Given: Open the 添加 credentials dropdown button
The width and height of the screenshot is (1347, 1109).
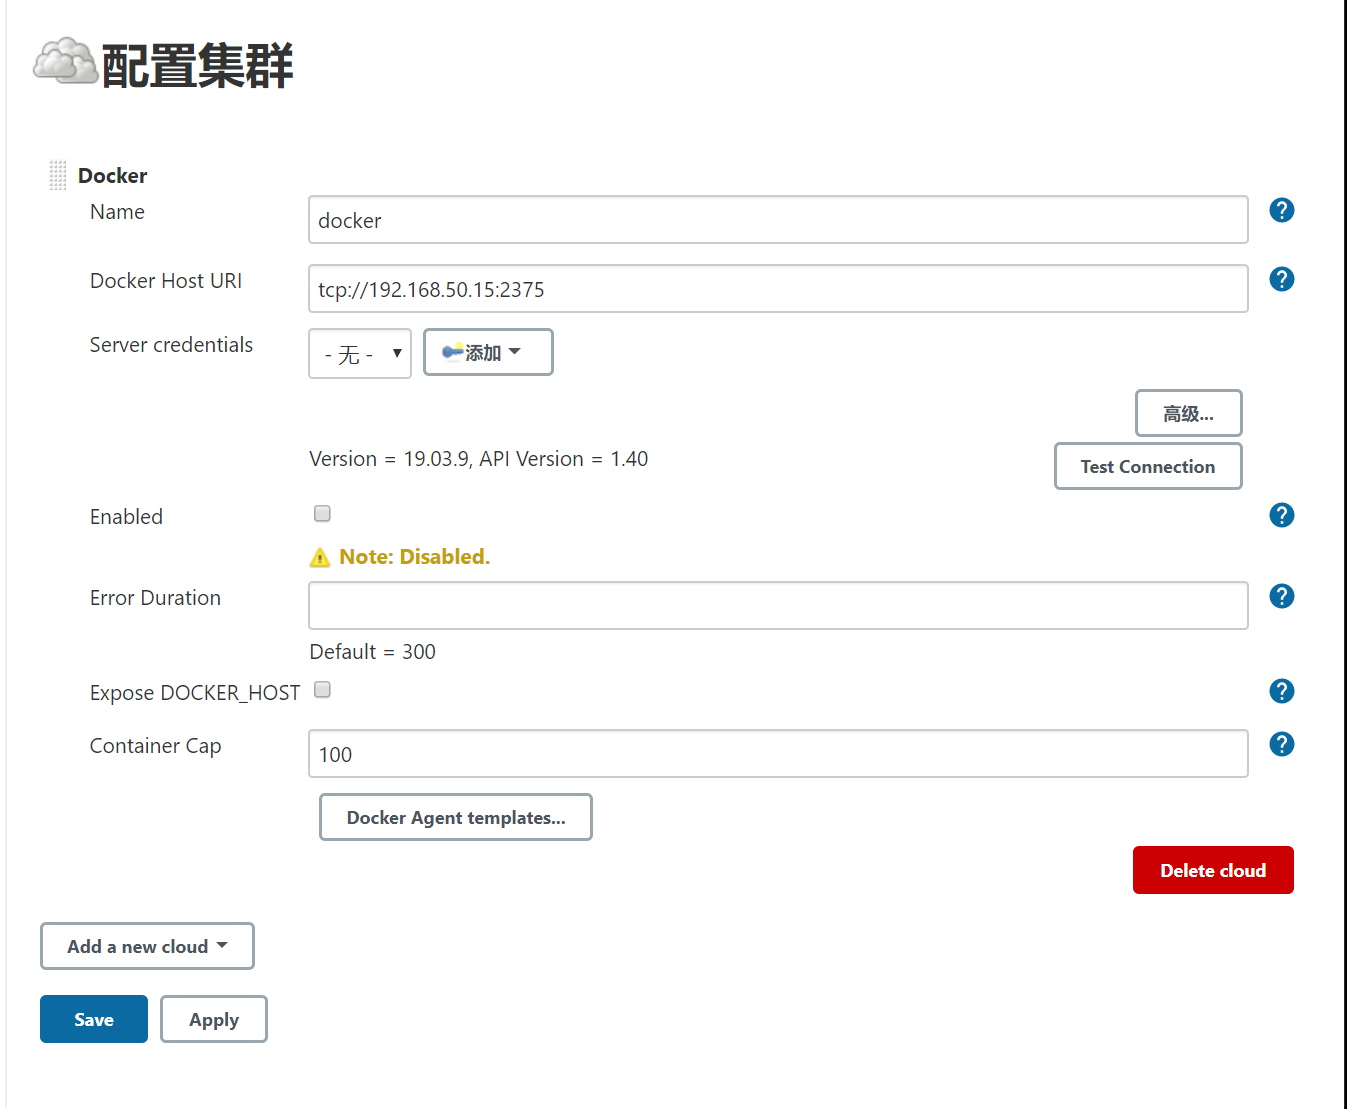Looking at the screenshot, I should (488, 352).
